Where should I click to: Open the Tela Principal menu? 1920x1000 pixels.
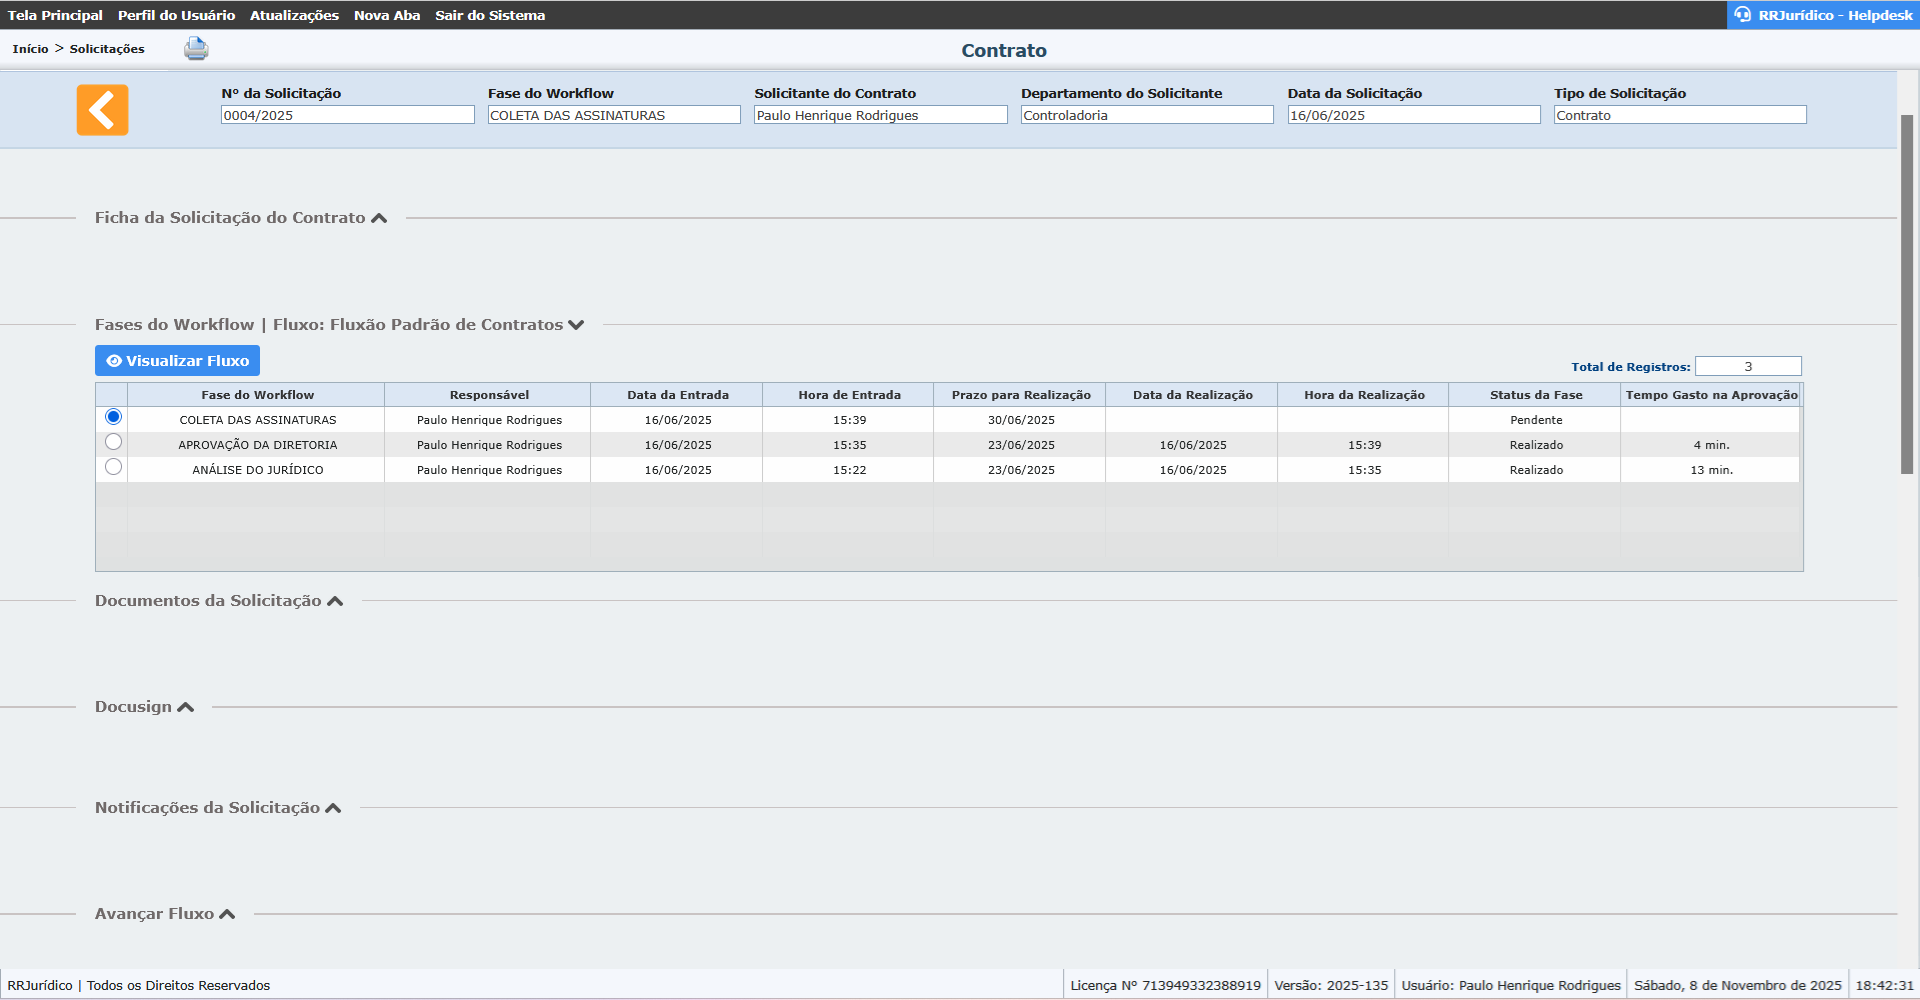pos(55,15)
